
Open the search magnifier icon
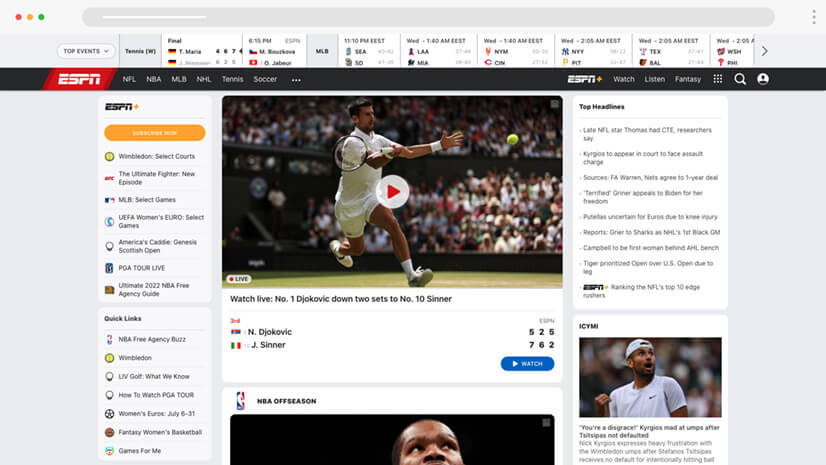point(740,79)
